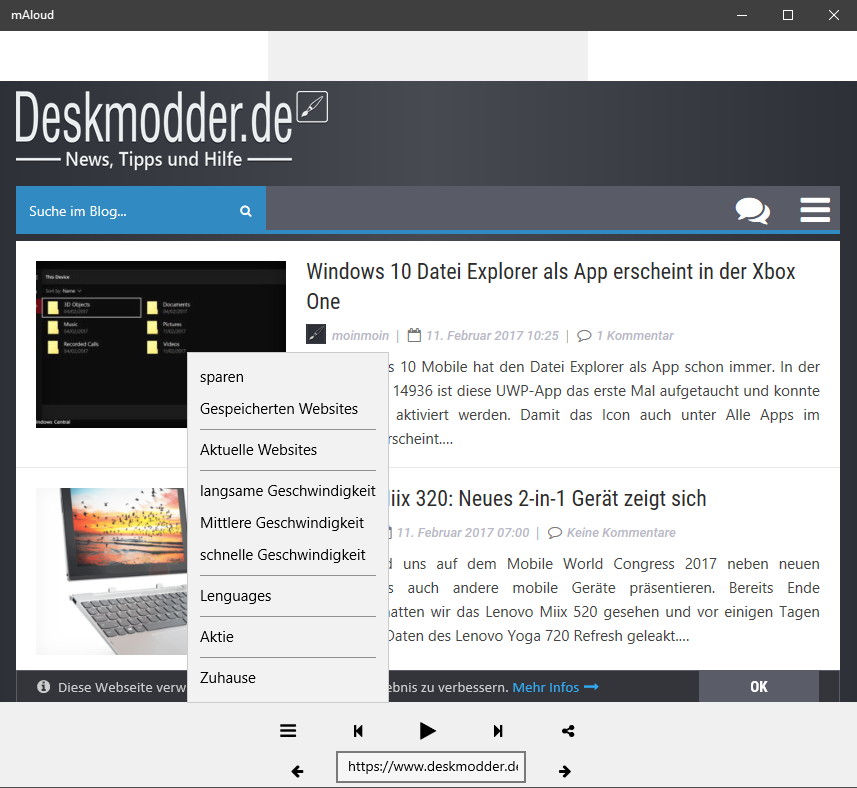Viewport: 857px width, 788px height.
Task: Select 'sparen' from the menu
Action: point(287,377)
